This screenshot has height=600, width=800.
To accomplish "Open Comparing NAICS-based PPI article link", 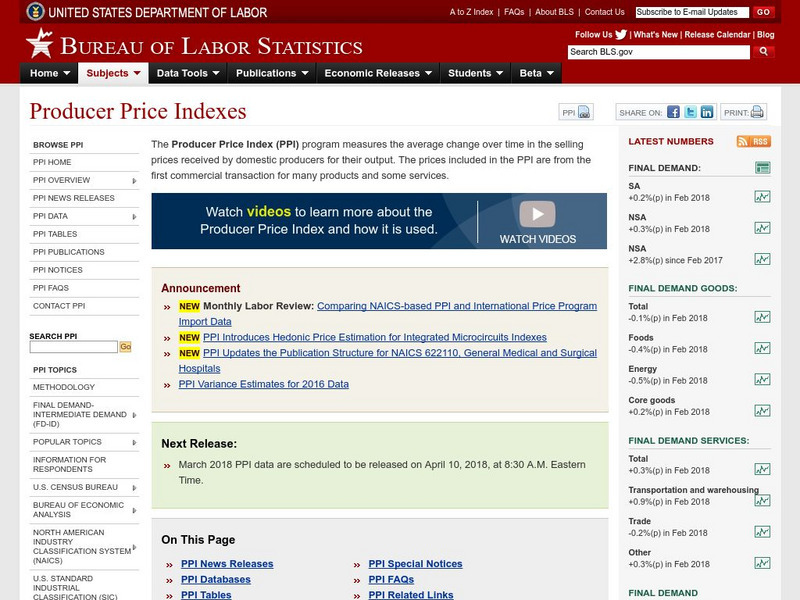I will pyautogui.click(x=457, y=306).
